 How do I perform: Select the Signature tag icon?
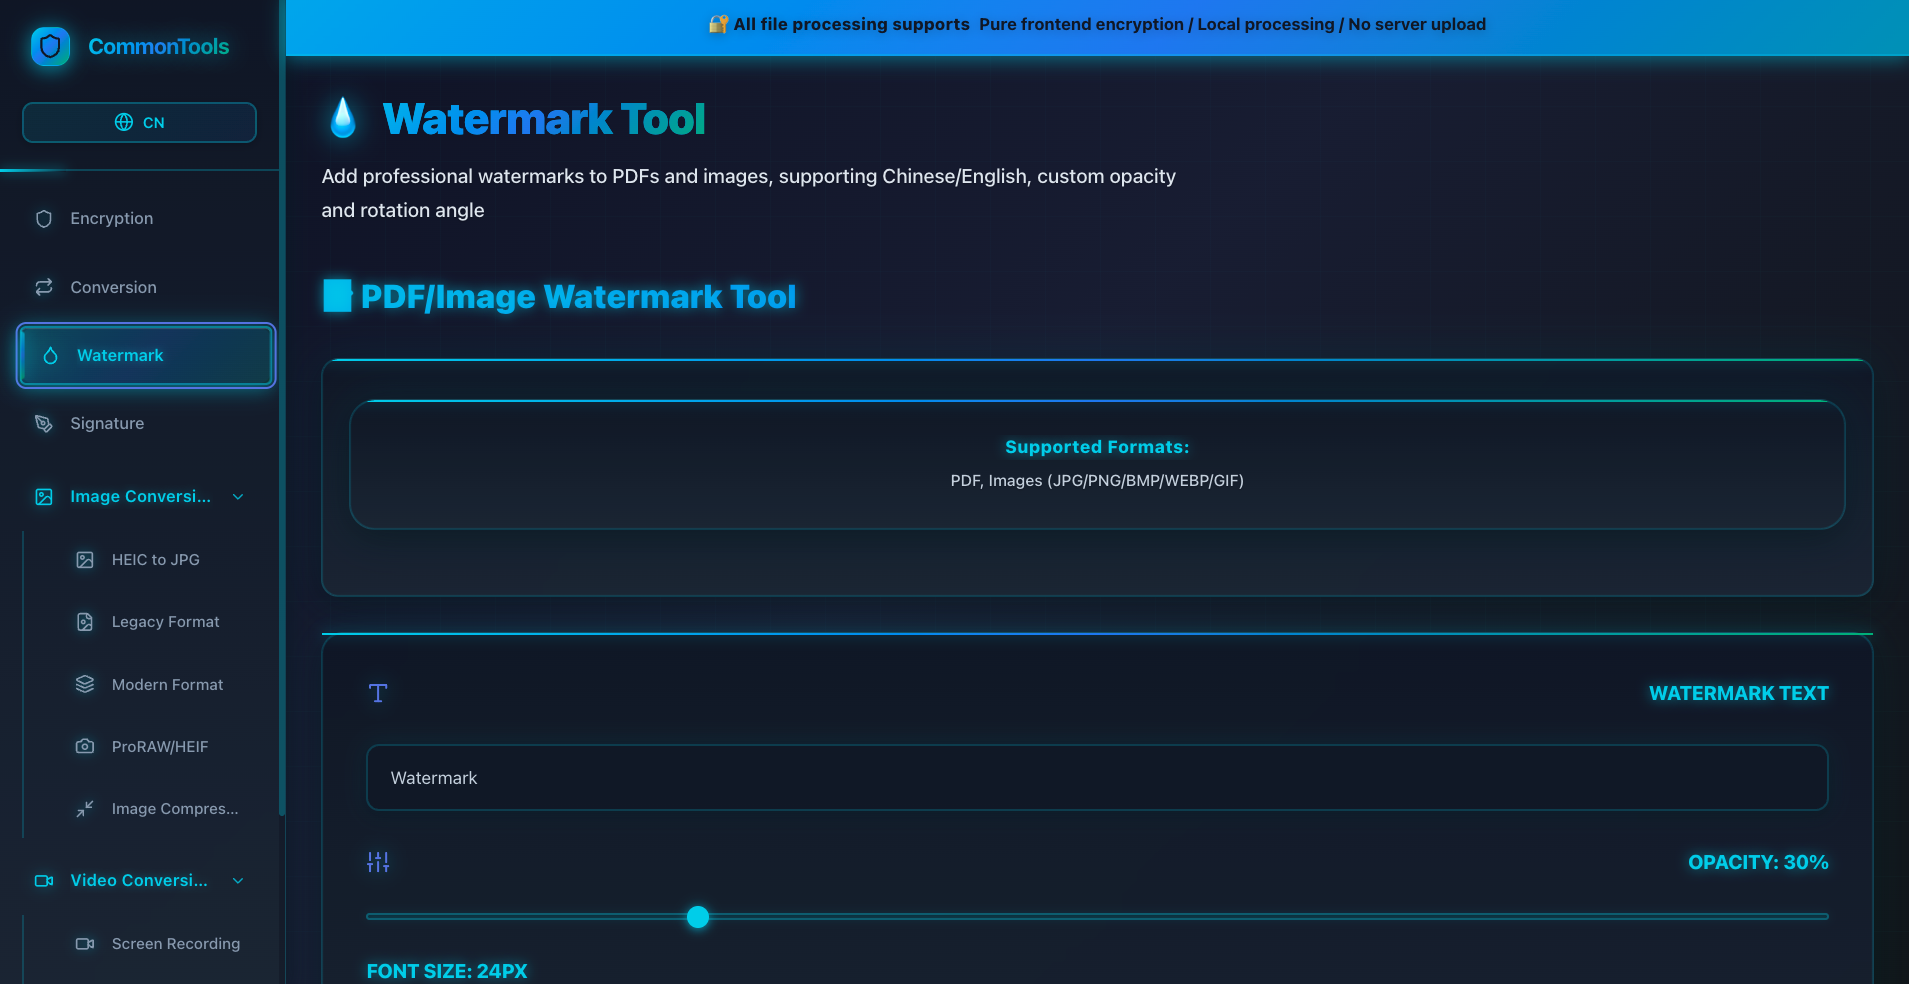(x=43, y=423)
